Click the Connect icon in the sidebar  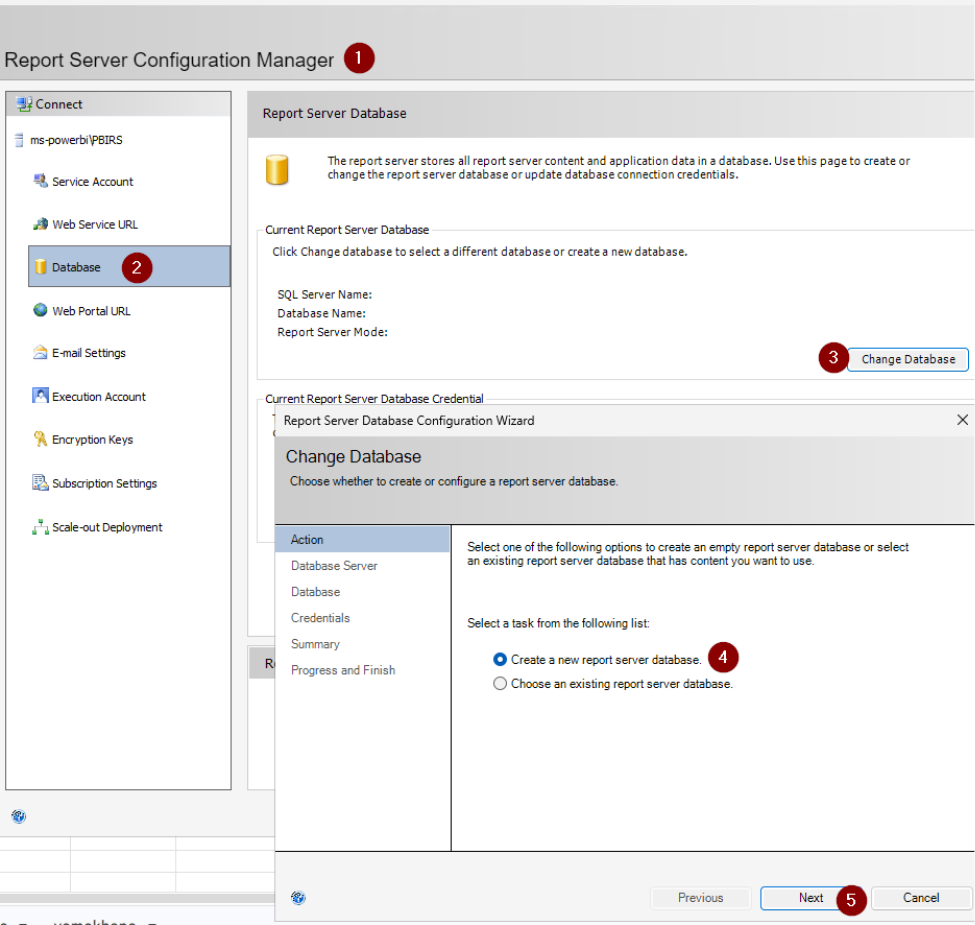(x=24, y=104)
